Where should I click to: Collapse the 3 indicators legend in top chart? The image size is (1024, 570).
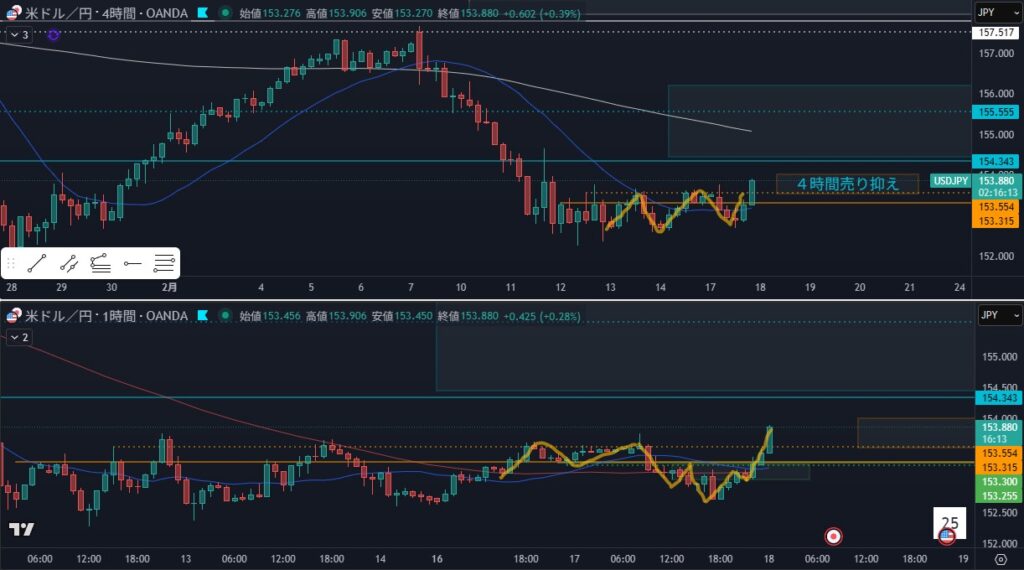(19, 35)
